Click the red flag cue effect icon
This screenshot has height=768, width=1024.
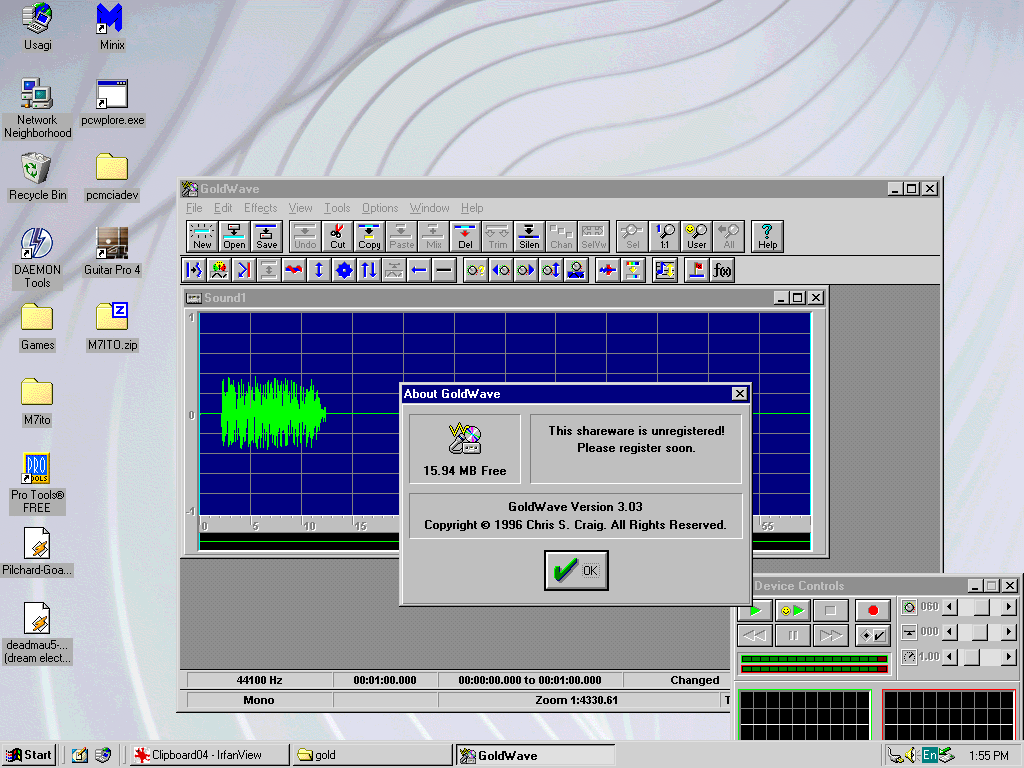click(697, 270)
